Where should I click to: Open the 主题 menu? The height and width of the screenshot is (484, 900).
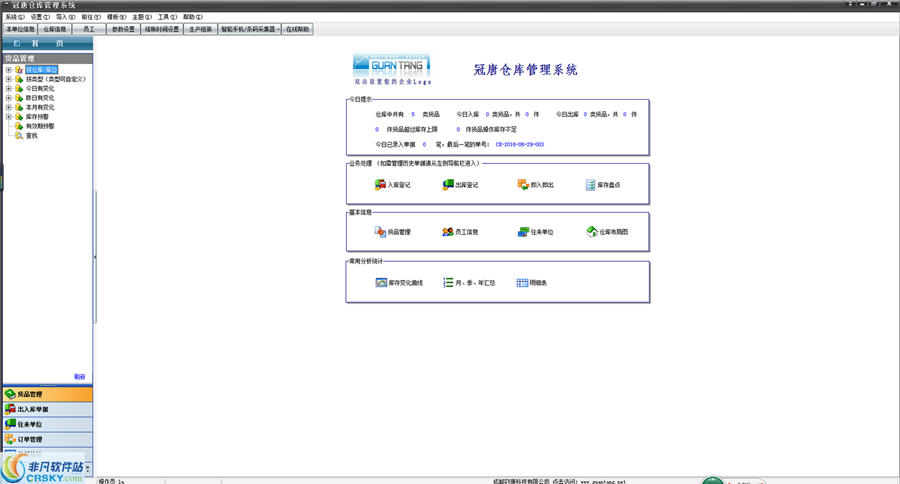pyautogui.click(x=142, y=17)
